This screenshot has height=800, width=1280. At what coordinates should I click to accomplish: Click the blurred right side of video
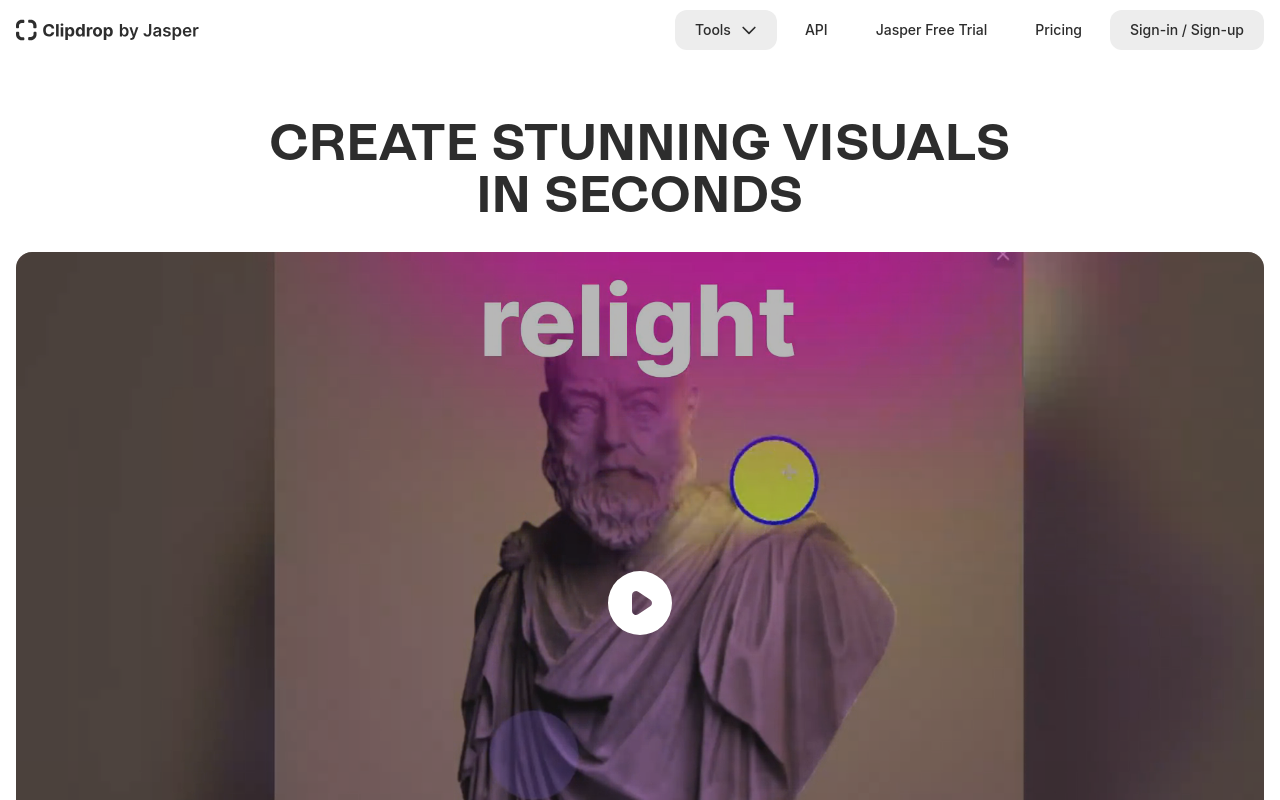coord(1144,526)
